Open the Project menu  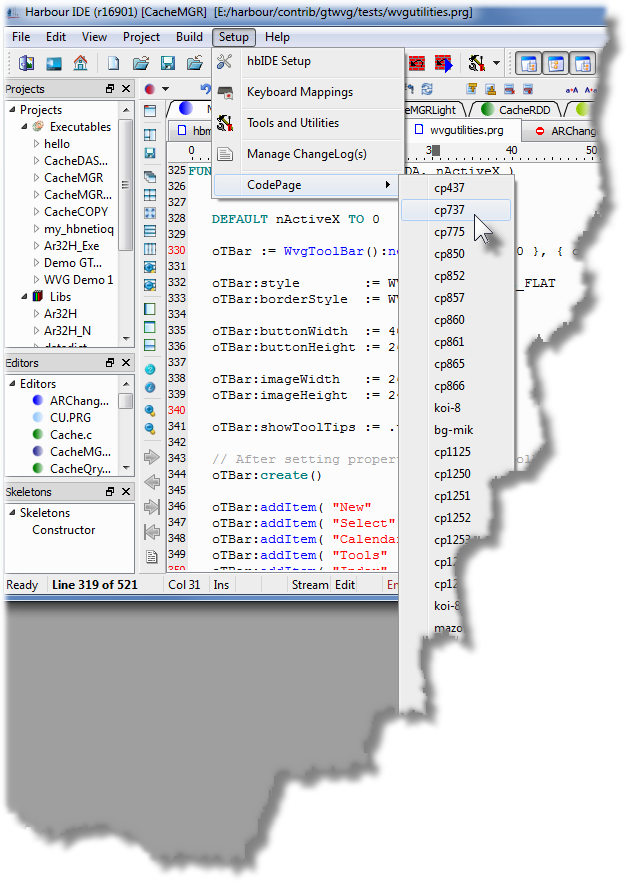point(141,37)
